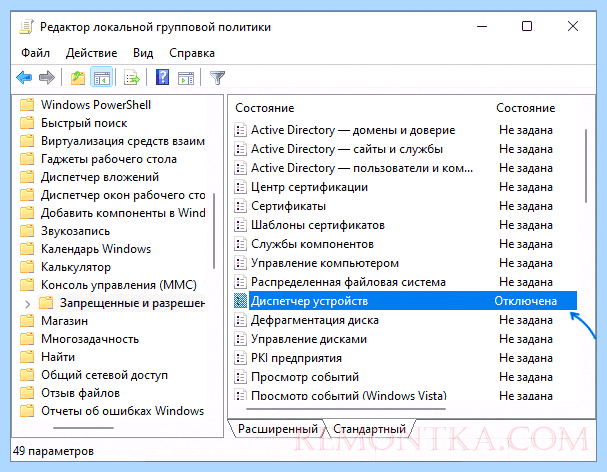This screenshot has height=472, width=607.
Task: Select Виртуализация средств взаим tree item
Action: pyautogui.click(x=123, y=141)
